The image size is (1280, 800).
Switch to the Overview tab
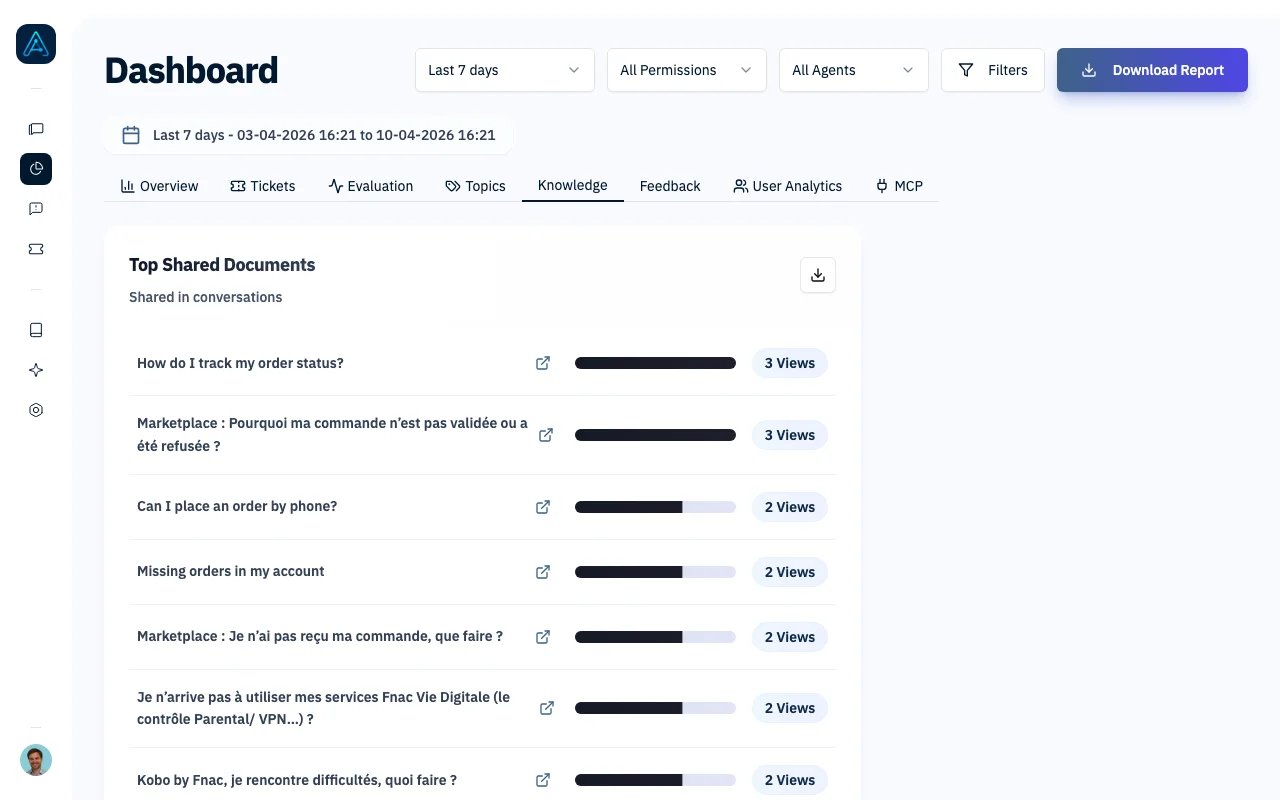click(160, 186)
